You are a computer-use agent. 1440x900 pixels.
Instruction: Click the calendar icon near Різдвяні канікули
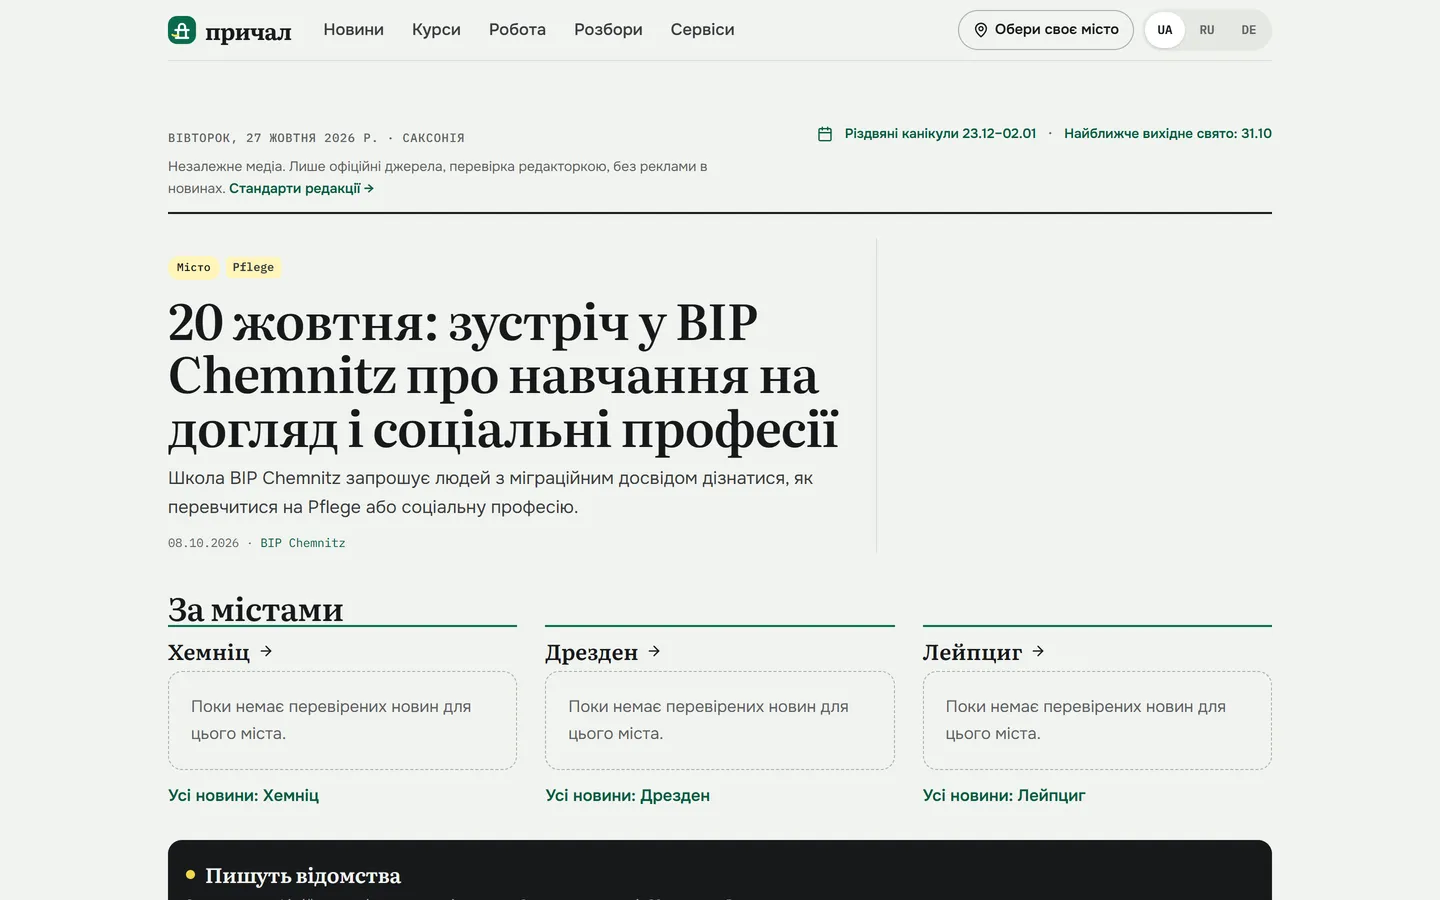(825, 134)
